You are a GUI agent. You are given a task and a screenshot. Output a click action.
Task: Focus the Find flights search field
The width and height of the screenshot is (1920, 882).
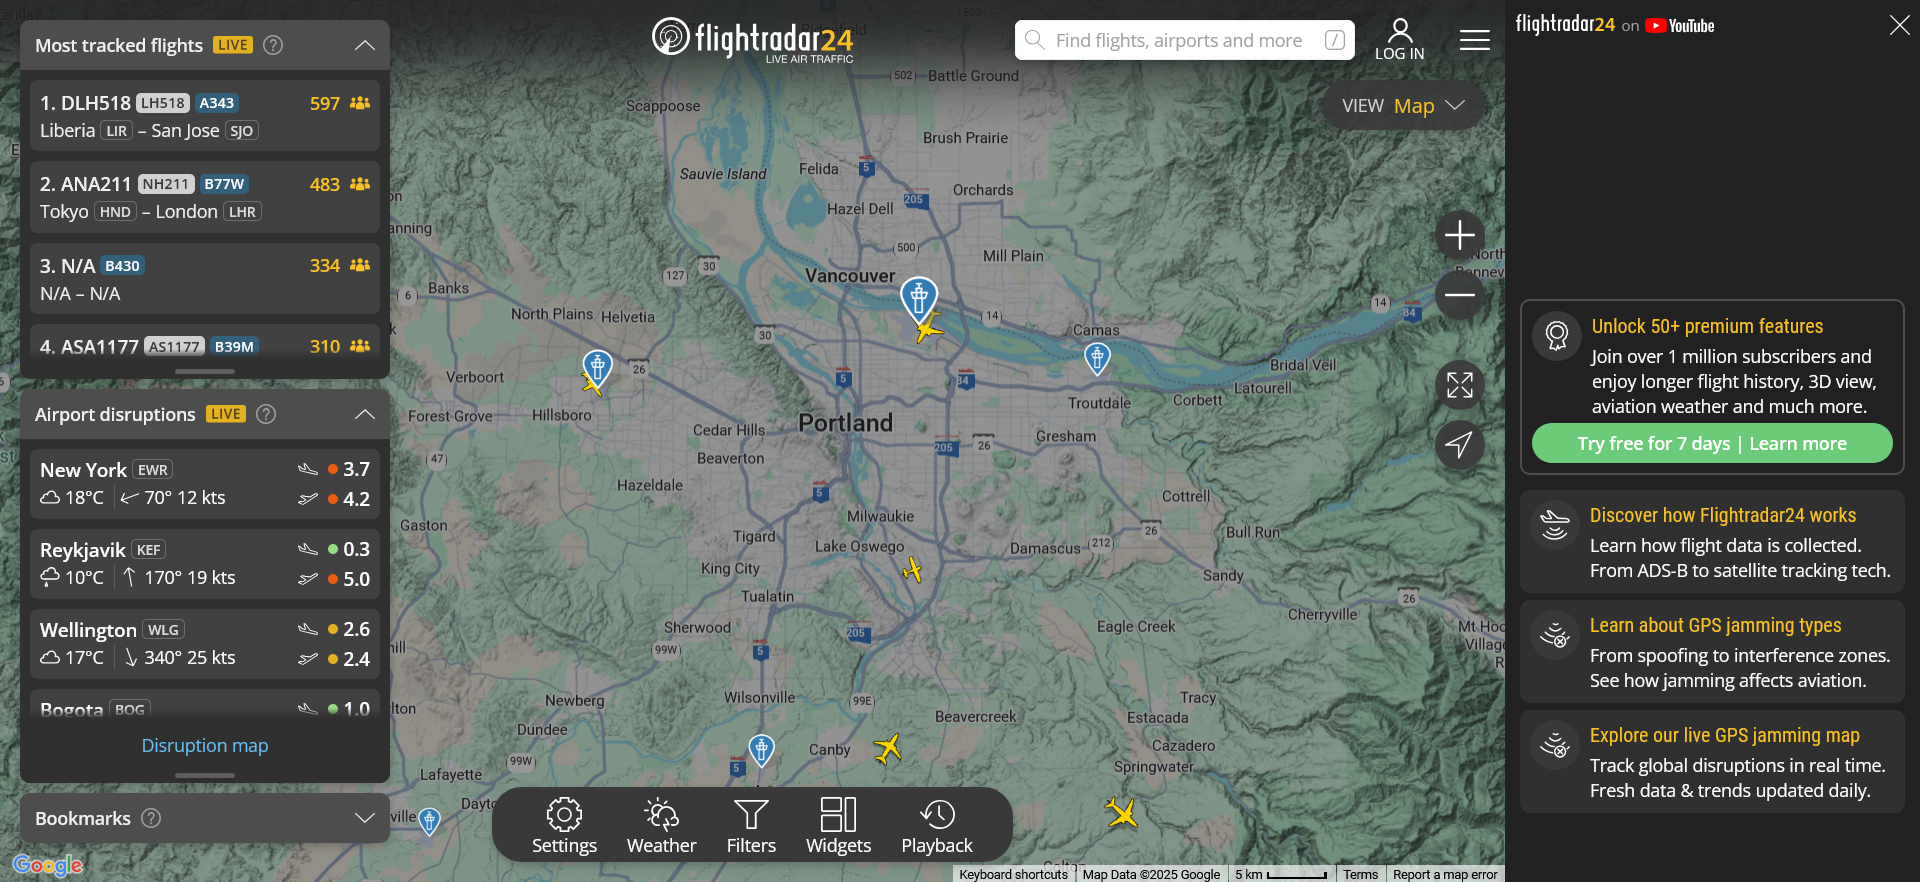pyautogui.click(x=1185, y=40)
